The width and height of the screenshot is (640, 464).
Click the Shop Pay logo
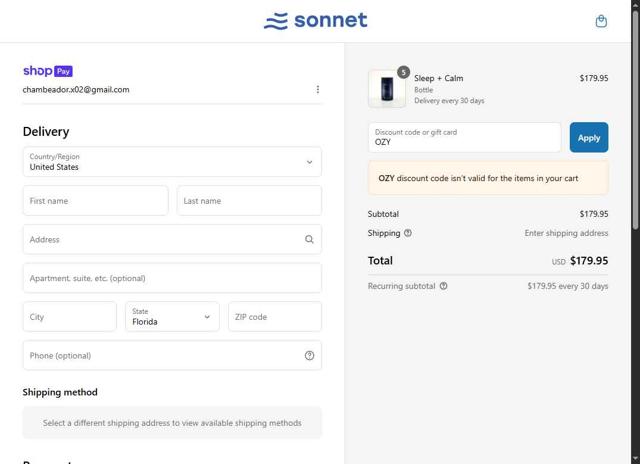(48, 71)
